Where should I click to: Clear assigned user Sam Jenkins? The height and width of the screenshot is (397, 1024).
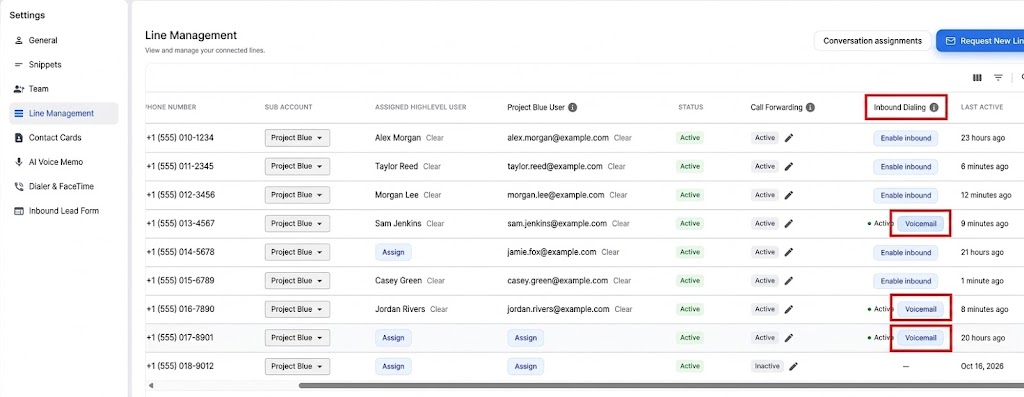[x=436, y=223]
